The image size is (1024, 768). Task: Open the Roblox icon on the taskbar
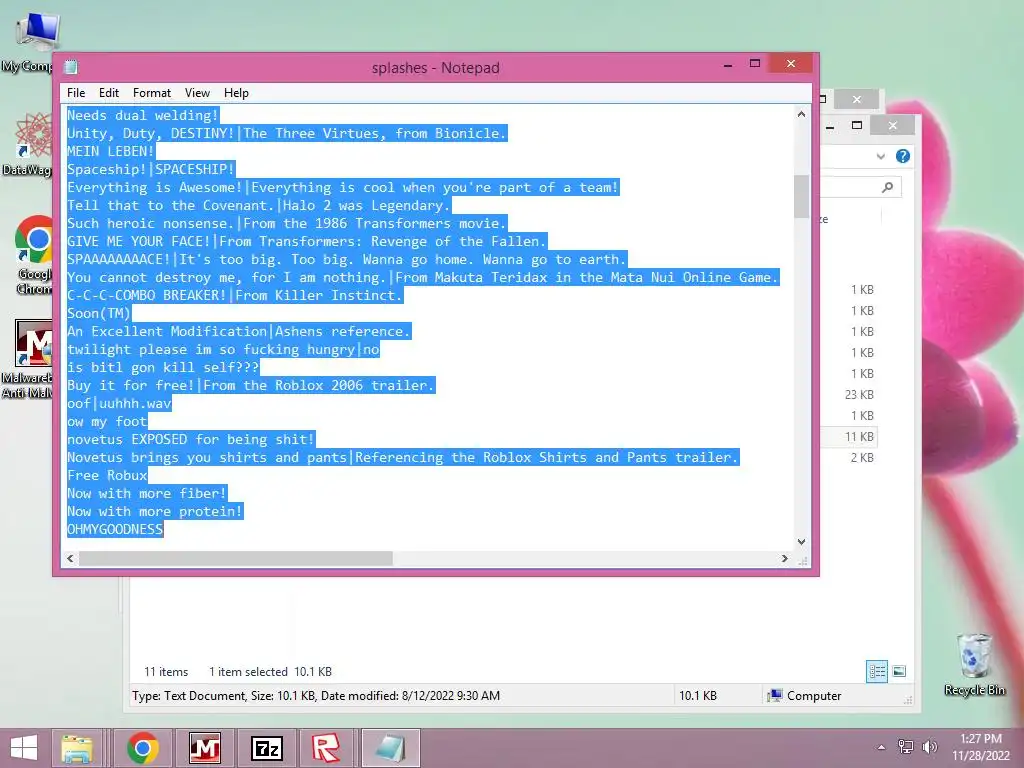326,748
